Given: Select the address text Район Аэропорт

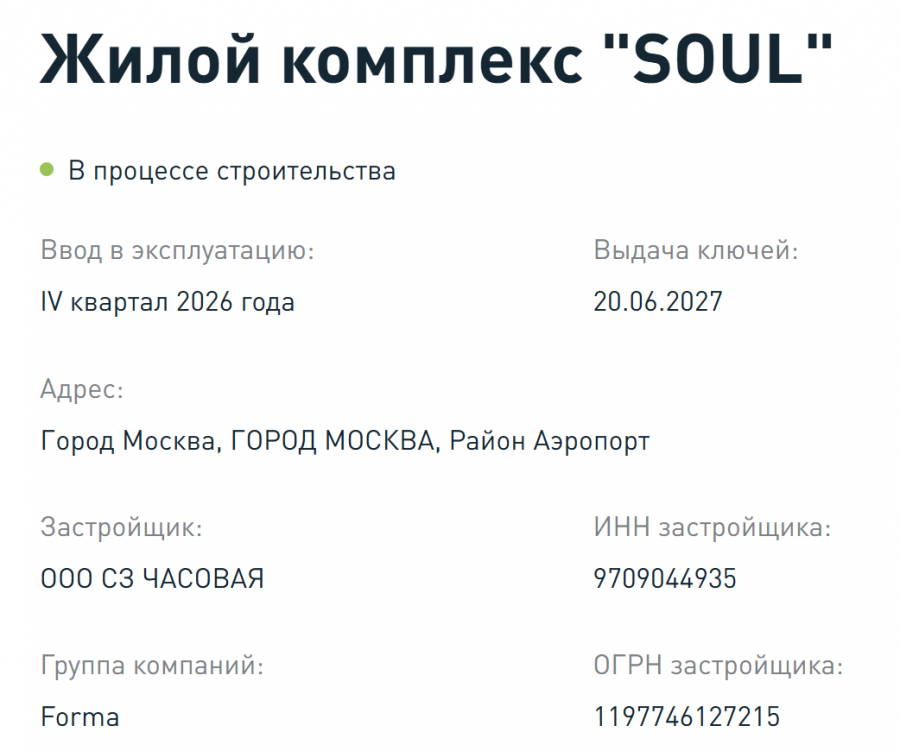Looking at the screenshot, I should (549, 442).
